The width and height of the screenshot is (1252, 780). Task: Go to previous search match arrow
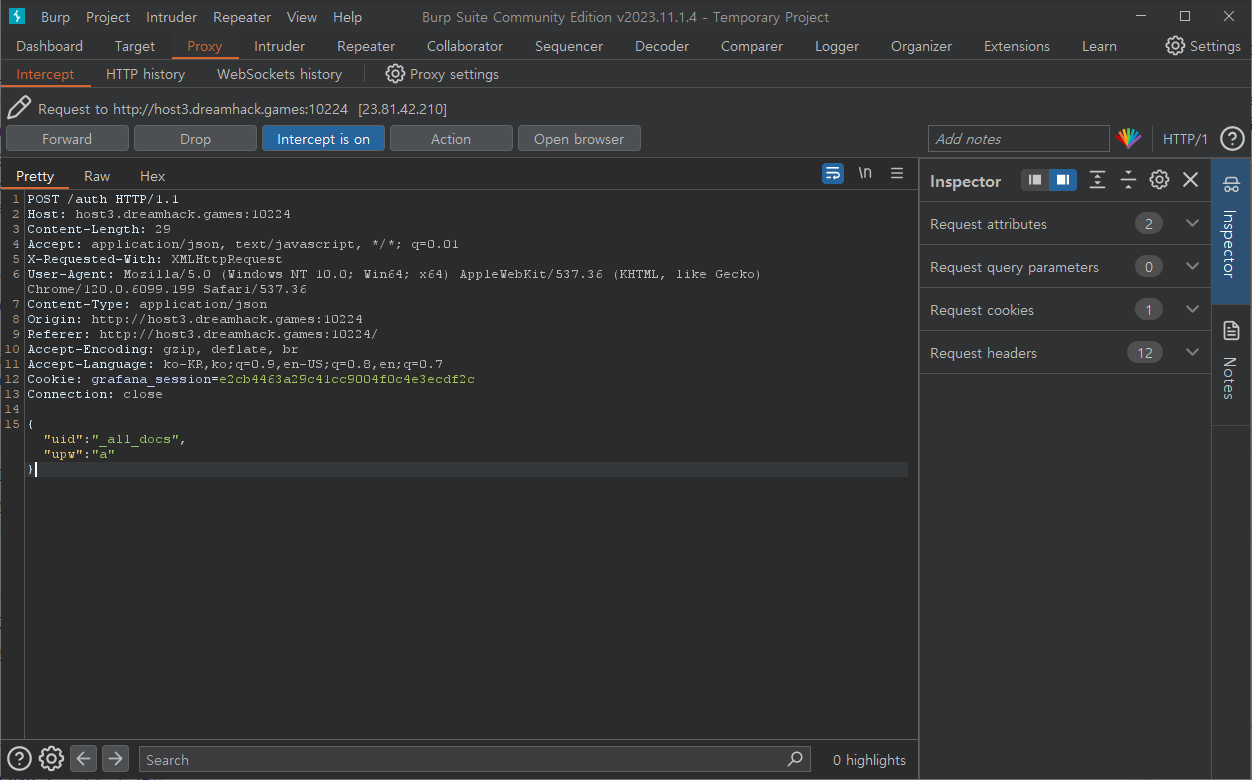[84, 759]
